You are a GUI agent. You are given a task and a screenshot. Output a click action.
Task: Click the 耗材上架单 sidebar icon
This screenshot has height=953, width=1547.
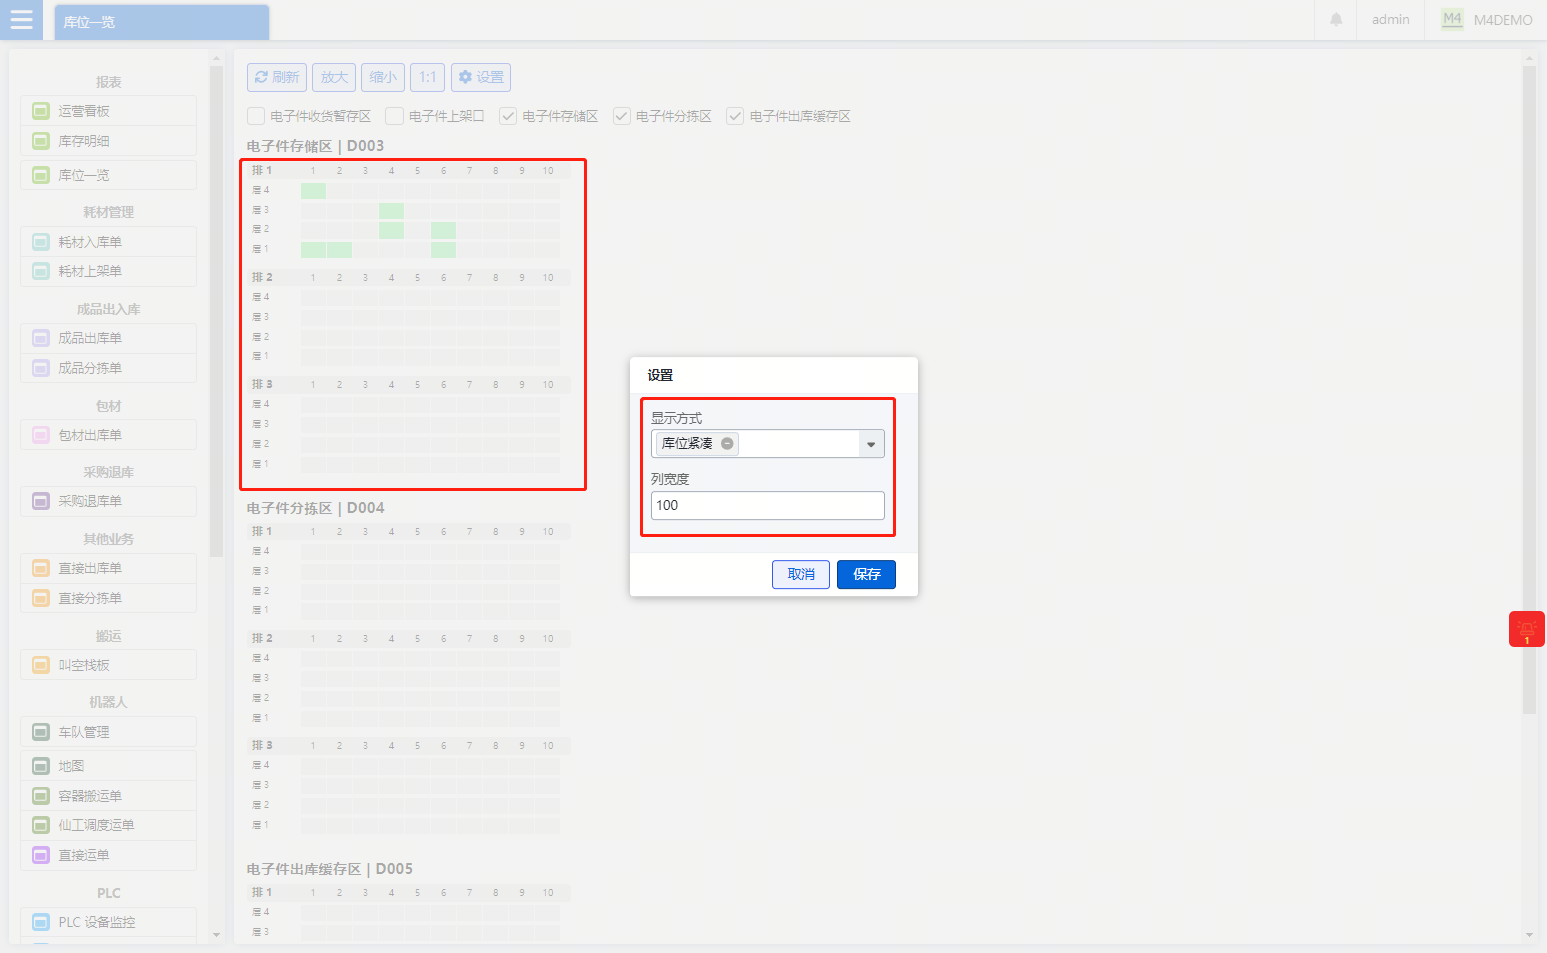coord(41,271)
